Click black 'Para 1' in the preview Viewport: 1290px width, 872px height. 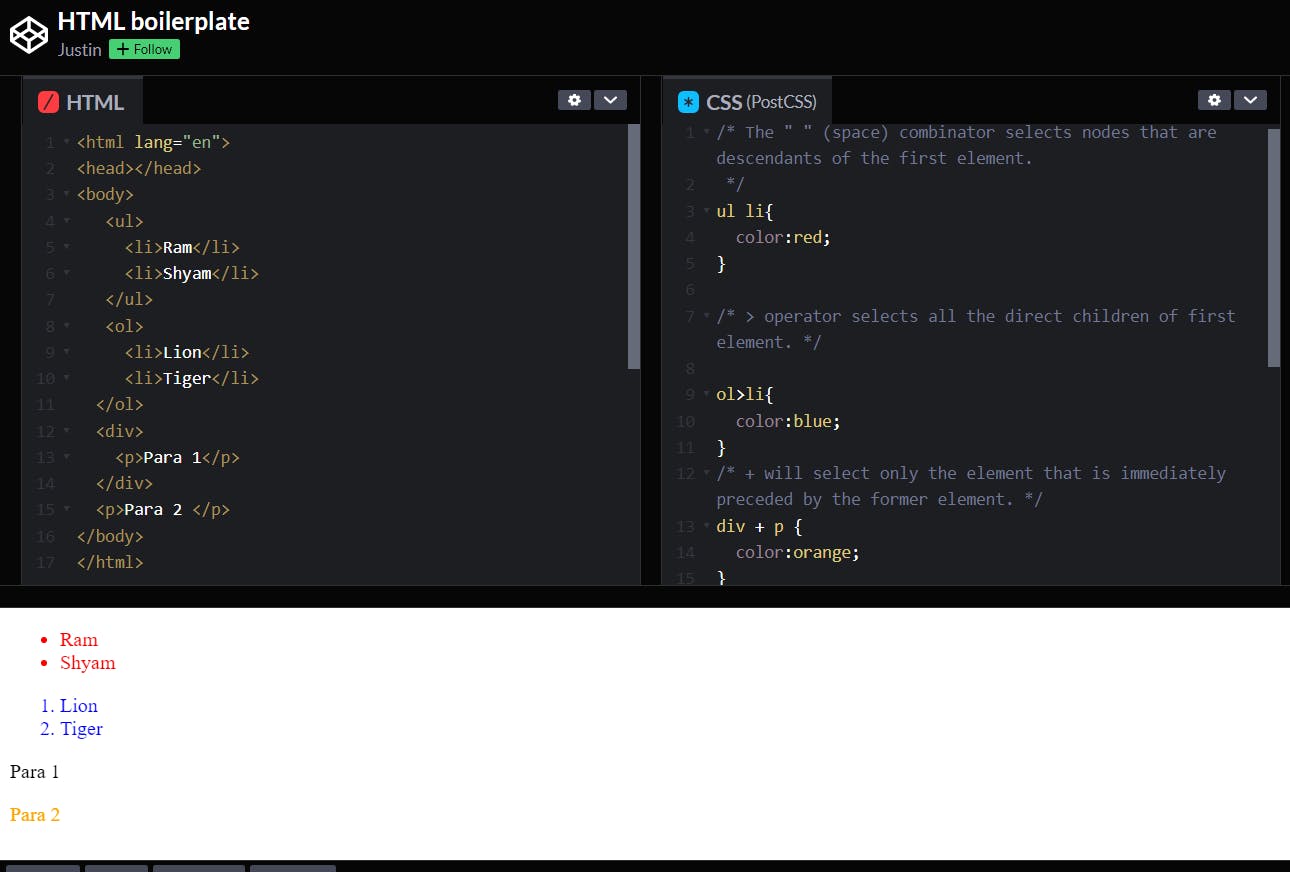[35, 771]
